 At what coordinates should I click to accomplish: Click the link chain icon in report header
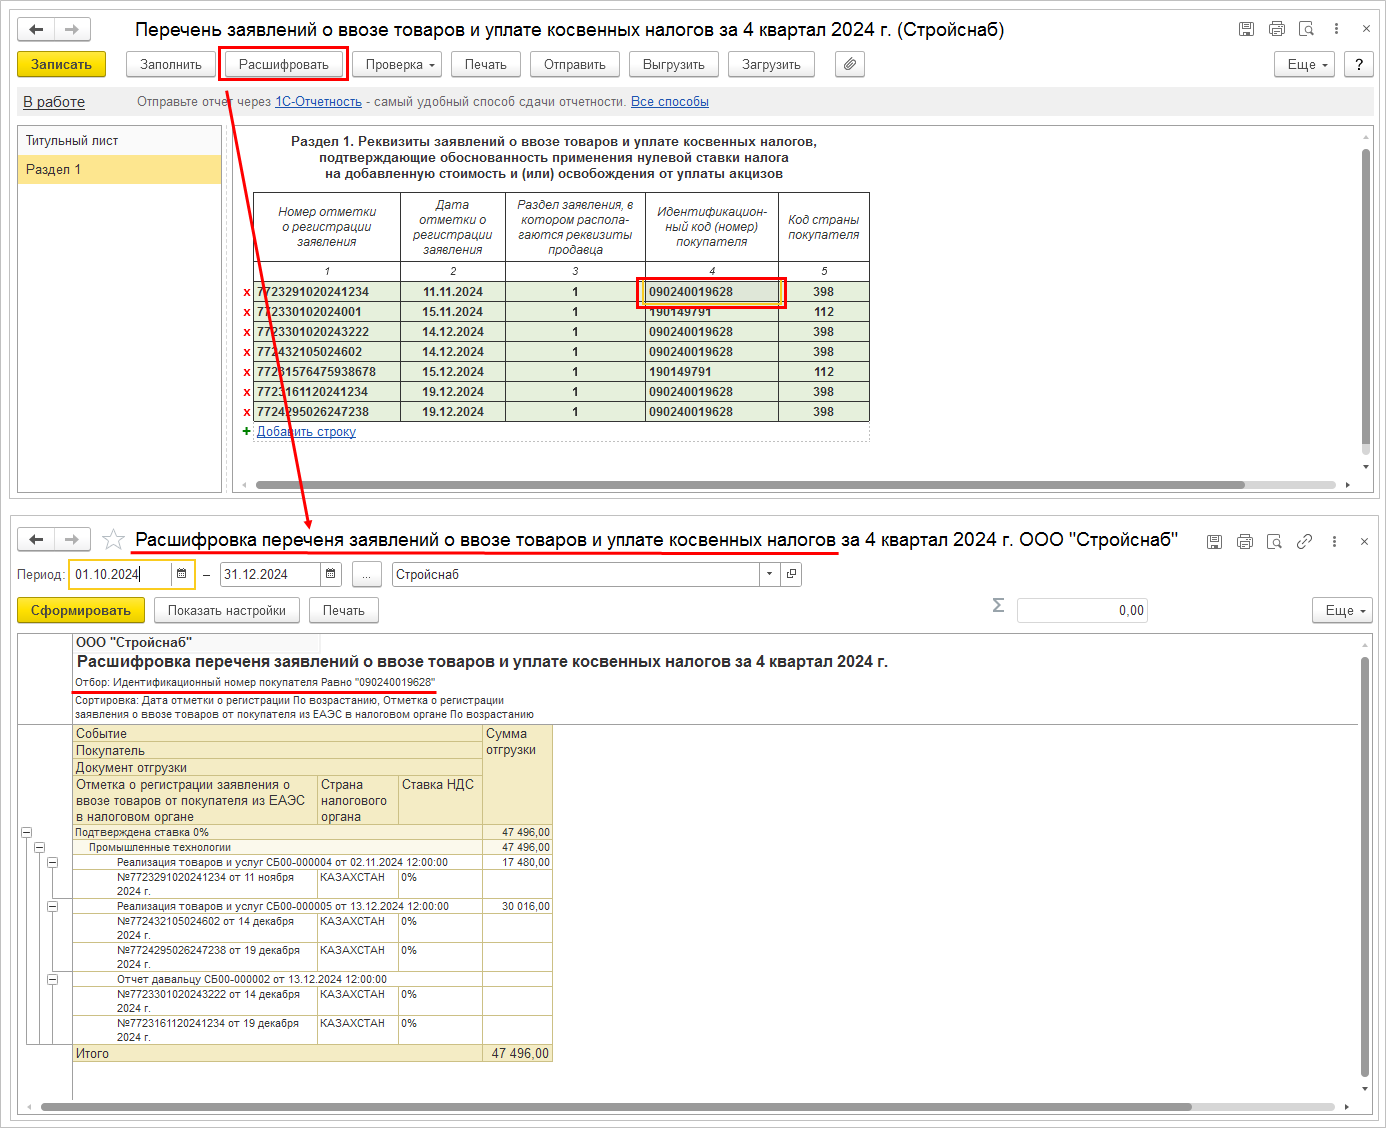(1304, 541)
